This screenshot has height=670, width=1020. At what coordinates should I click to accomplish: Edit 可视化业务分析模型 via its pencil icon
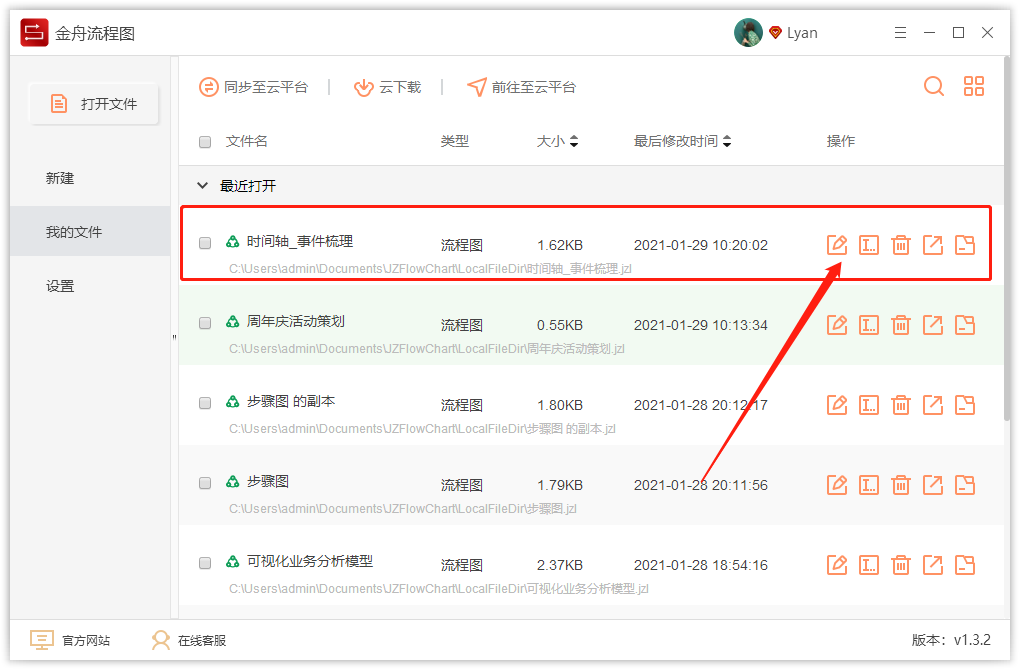point(837,565)
